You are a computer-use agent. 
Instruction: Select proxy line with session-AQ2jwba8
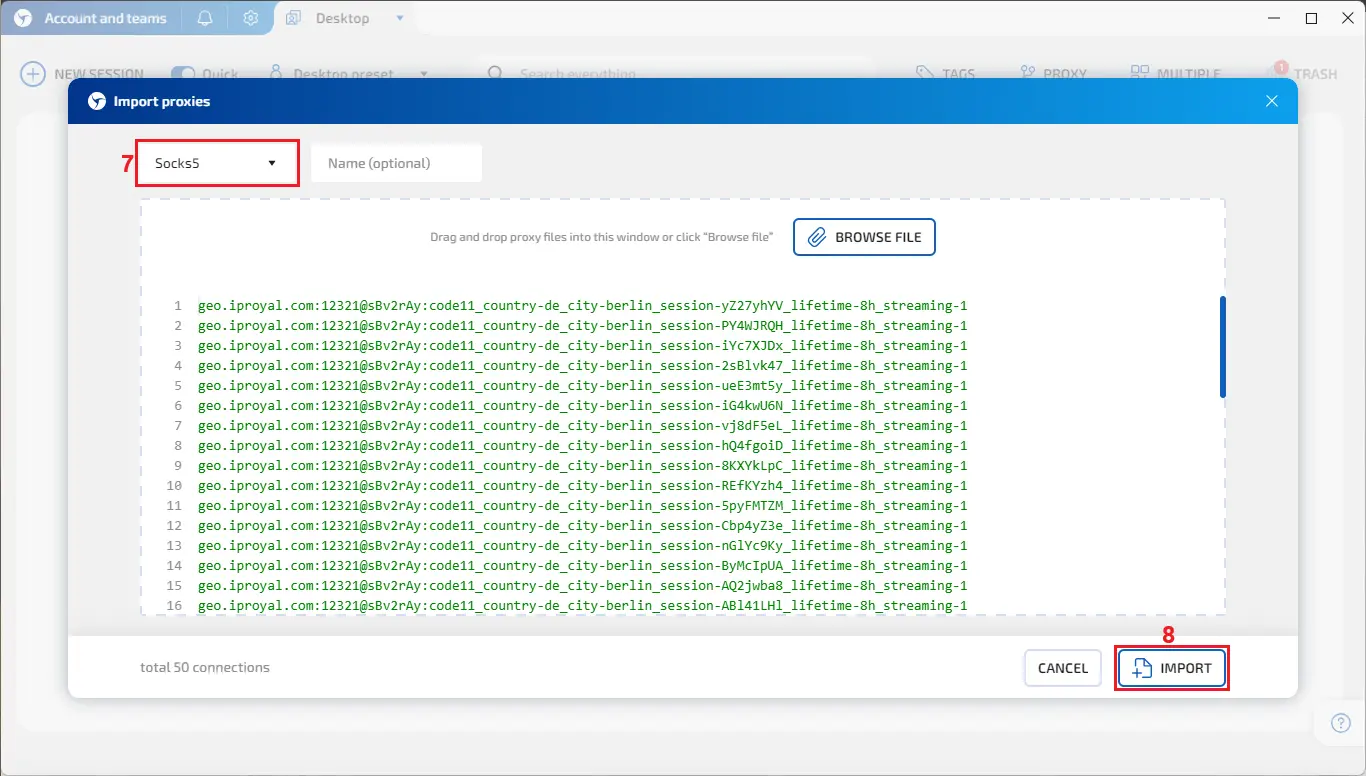tap(583, 586)
